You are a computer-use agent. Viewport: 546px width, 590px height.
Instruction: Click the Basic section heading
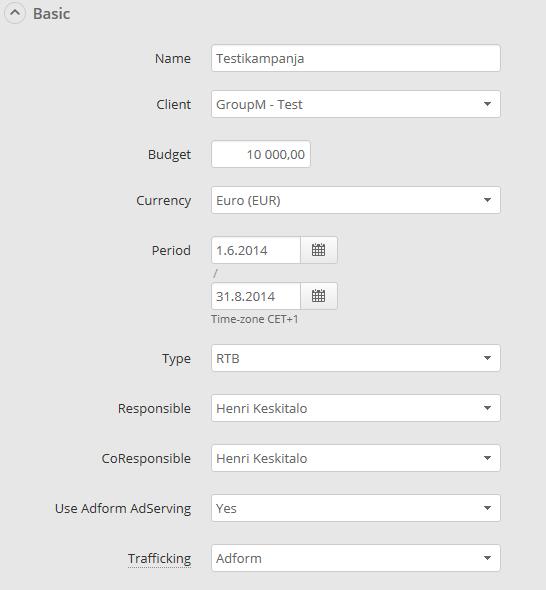[x=52, y=14]
